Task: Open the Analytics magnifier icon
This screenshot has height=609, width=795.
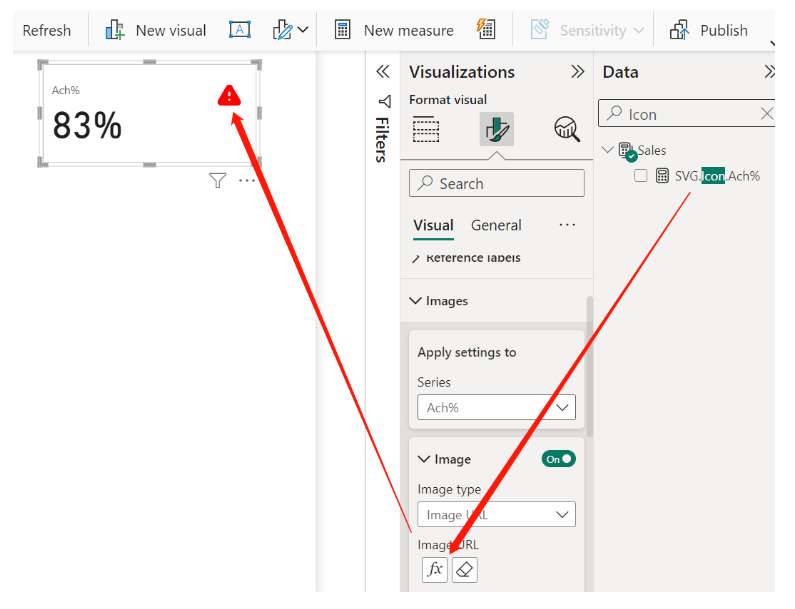Action: click(x=566, y=129)
